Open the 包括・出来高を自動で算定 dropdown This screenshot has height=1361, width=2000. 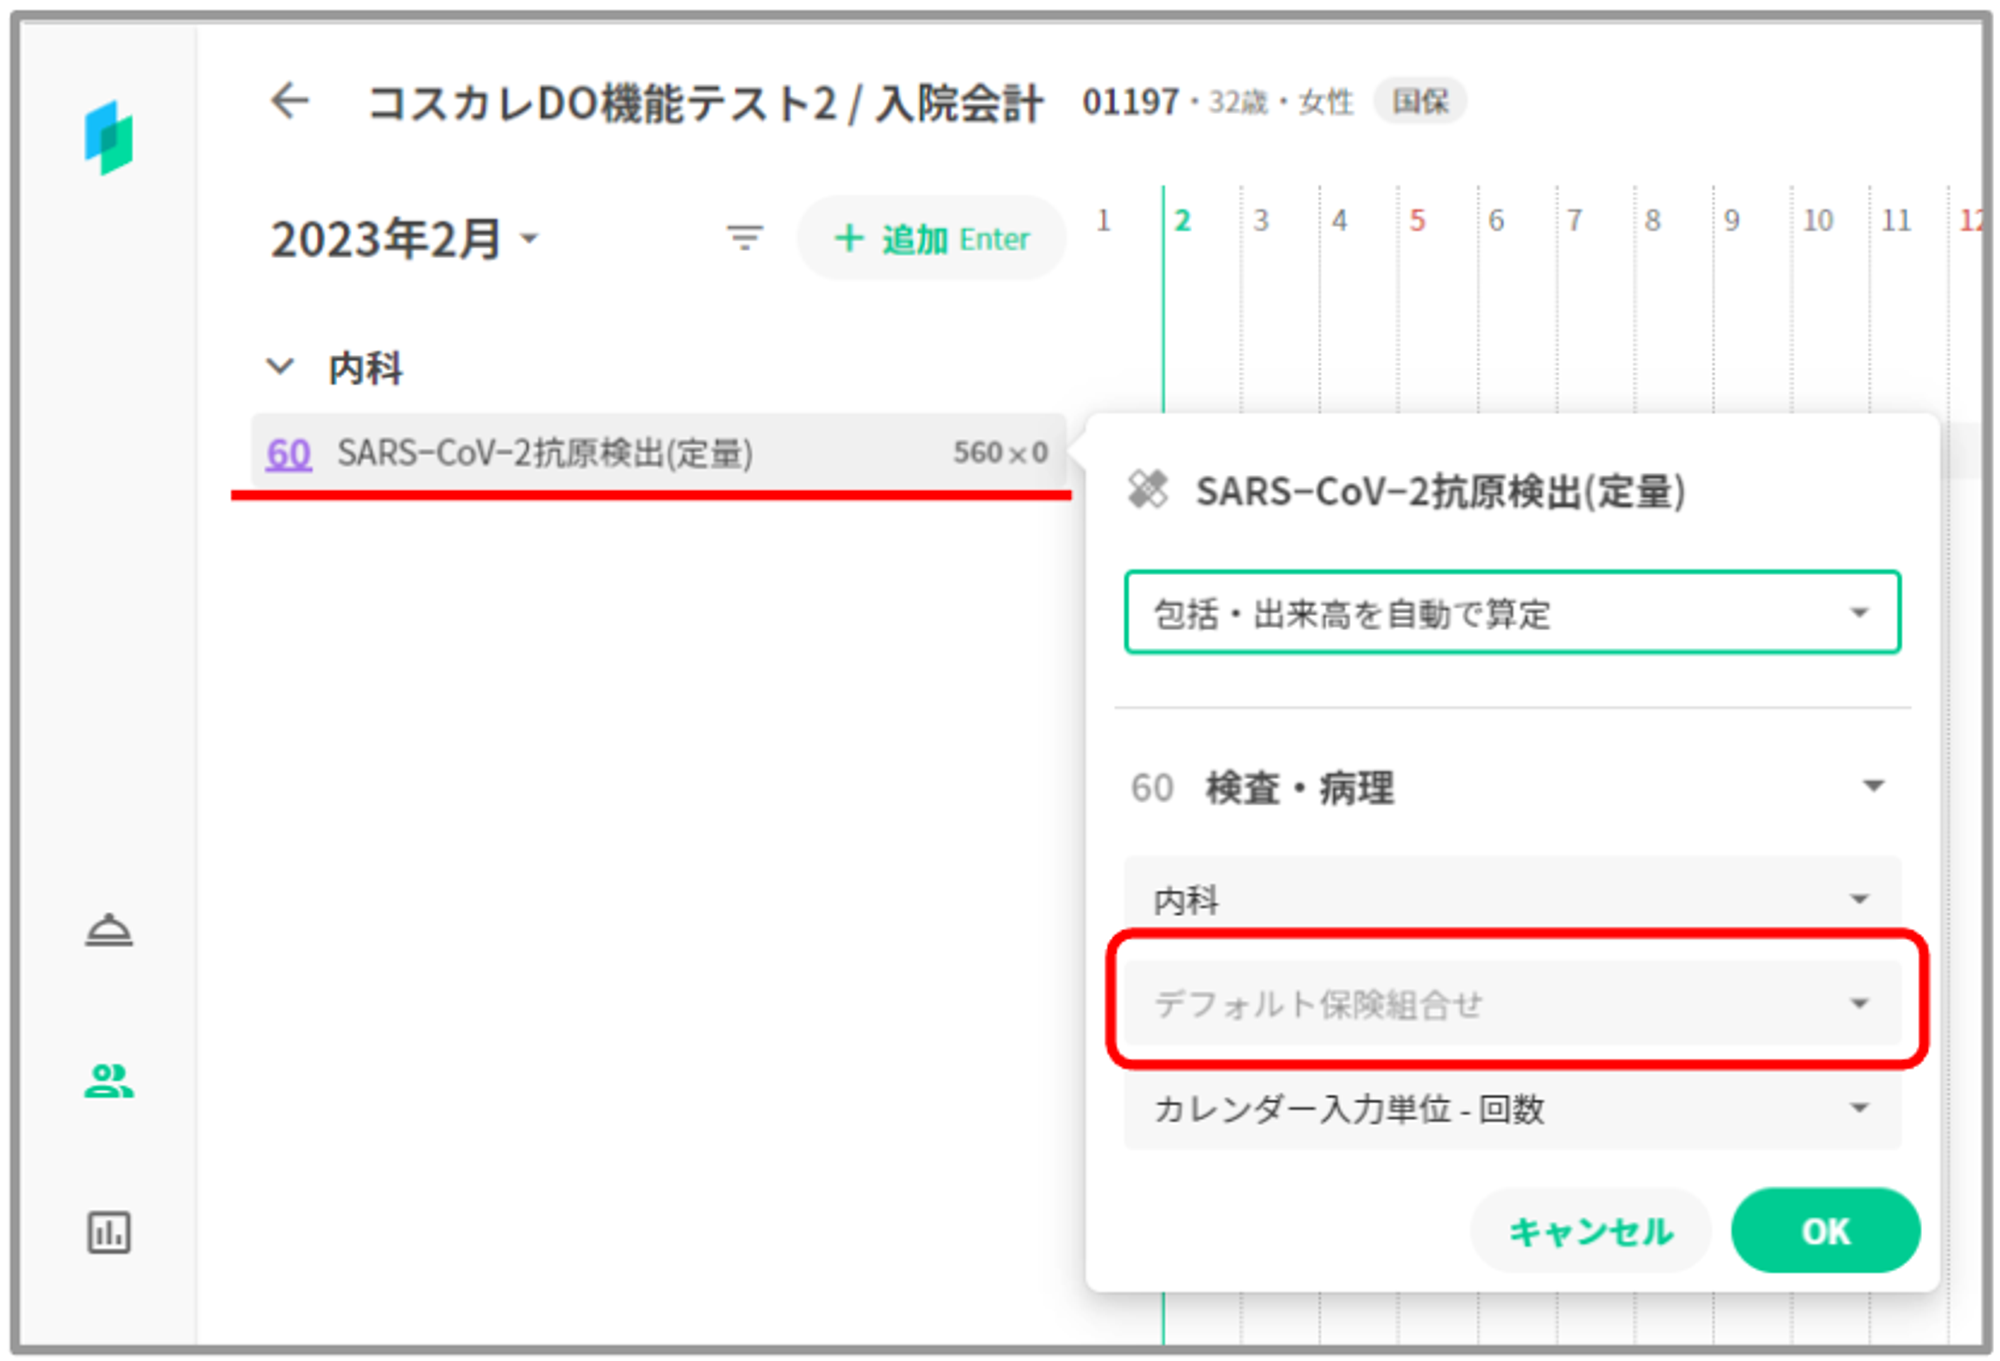point(1512,613)
